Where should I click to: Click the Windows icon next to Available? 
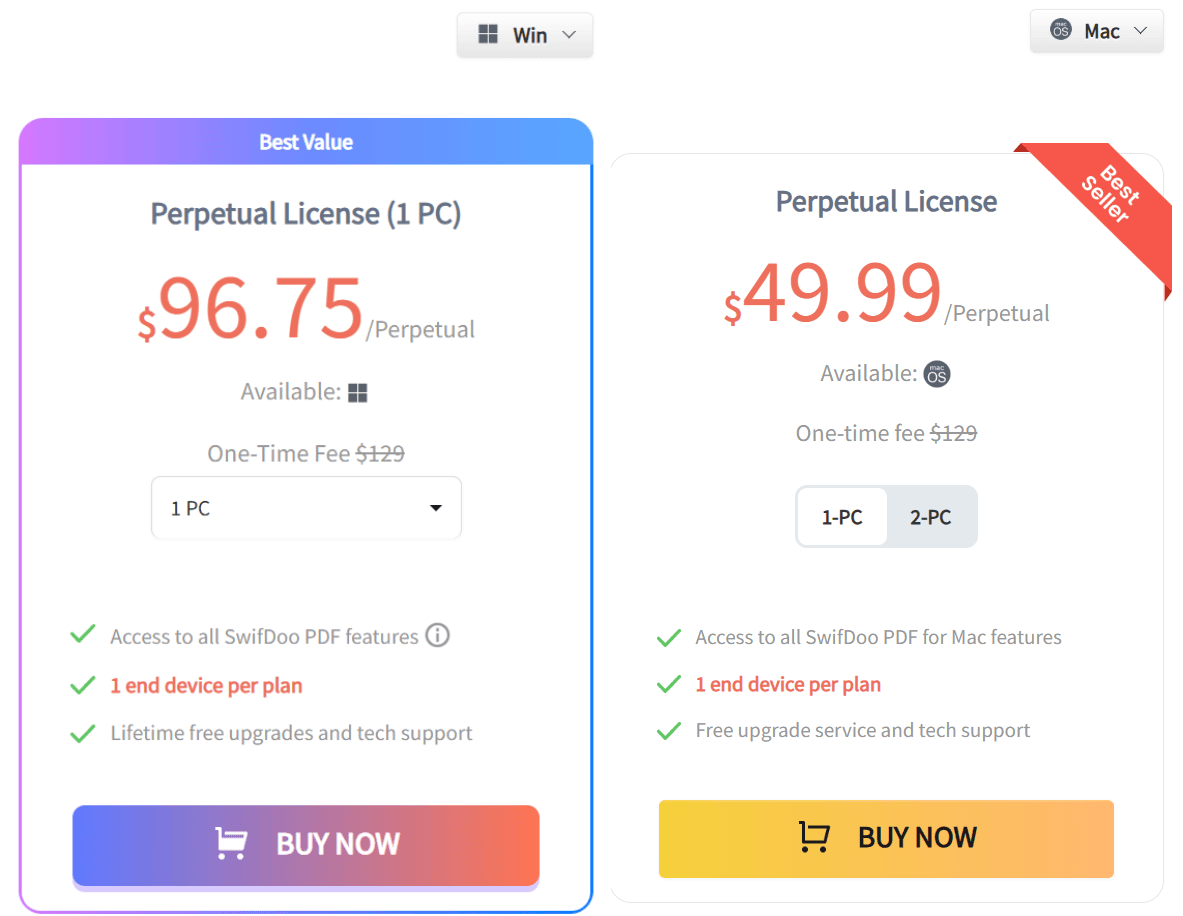point(358,392)
